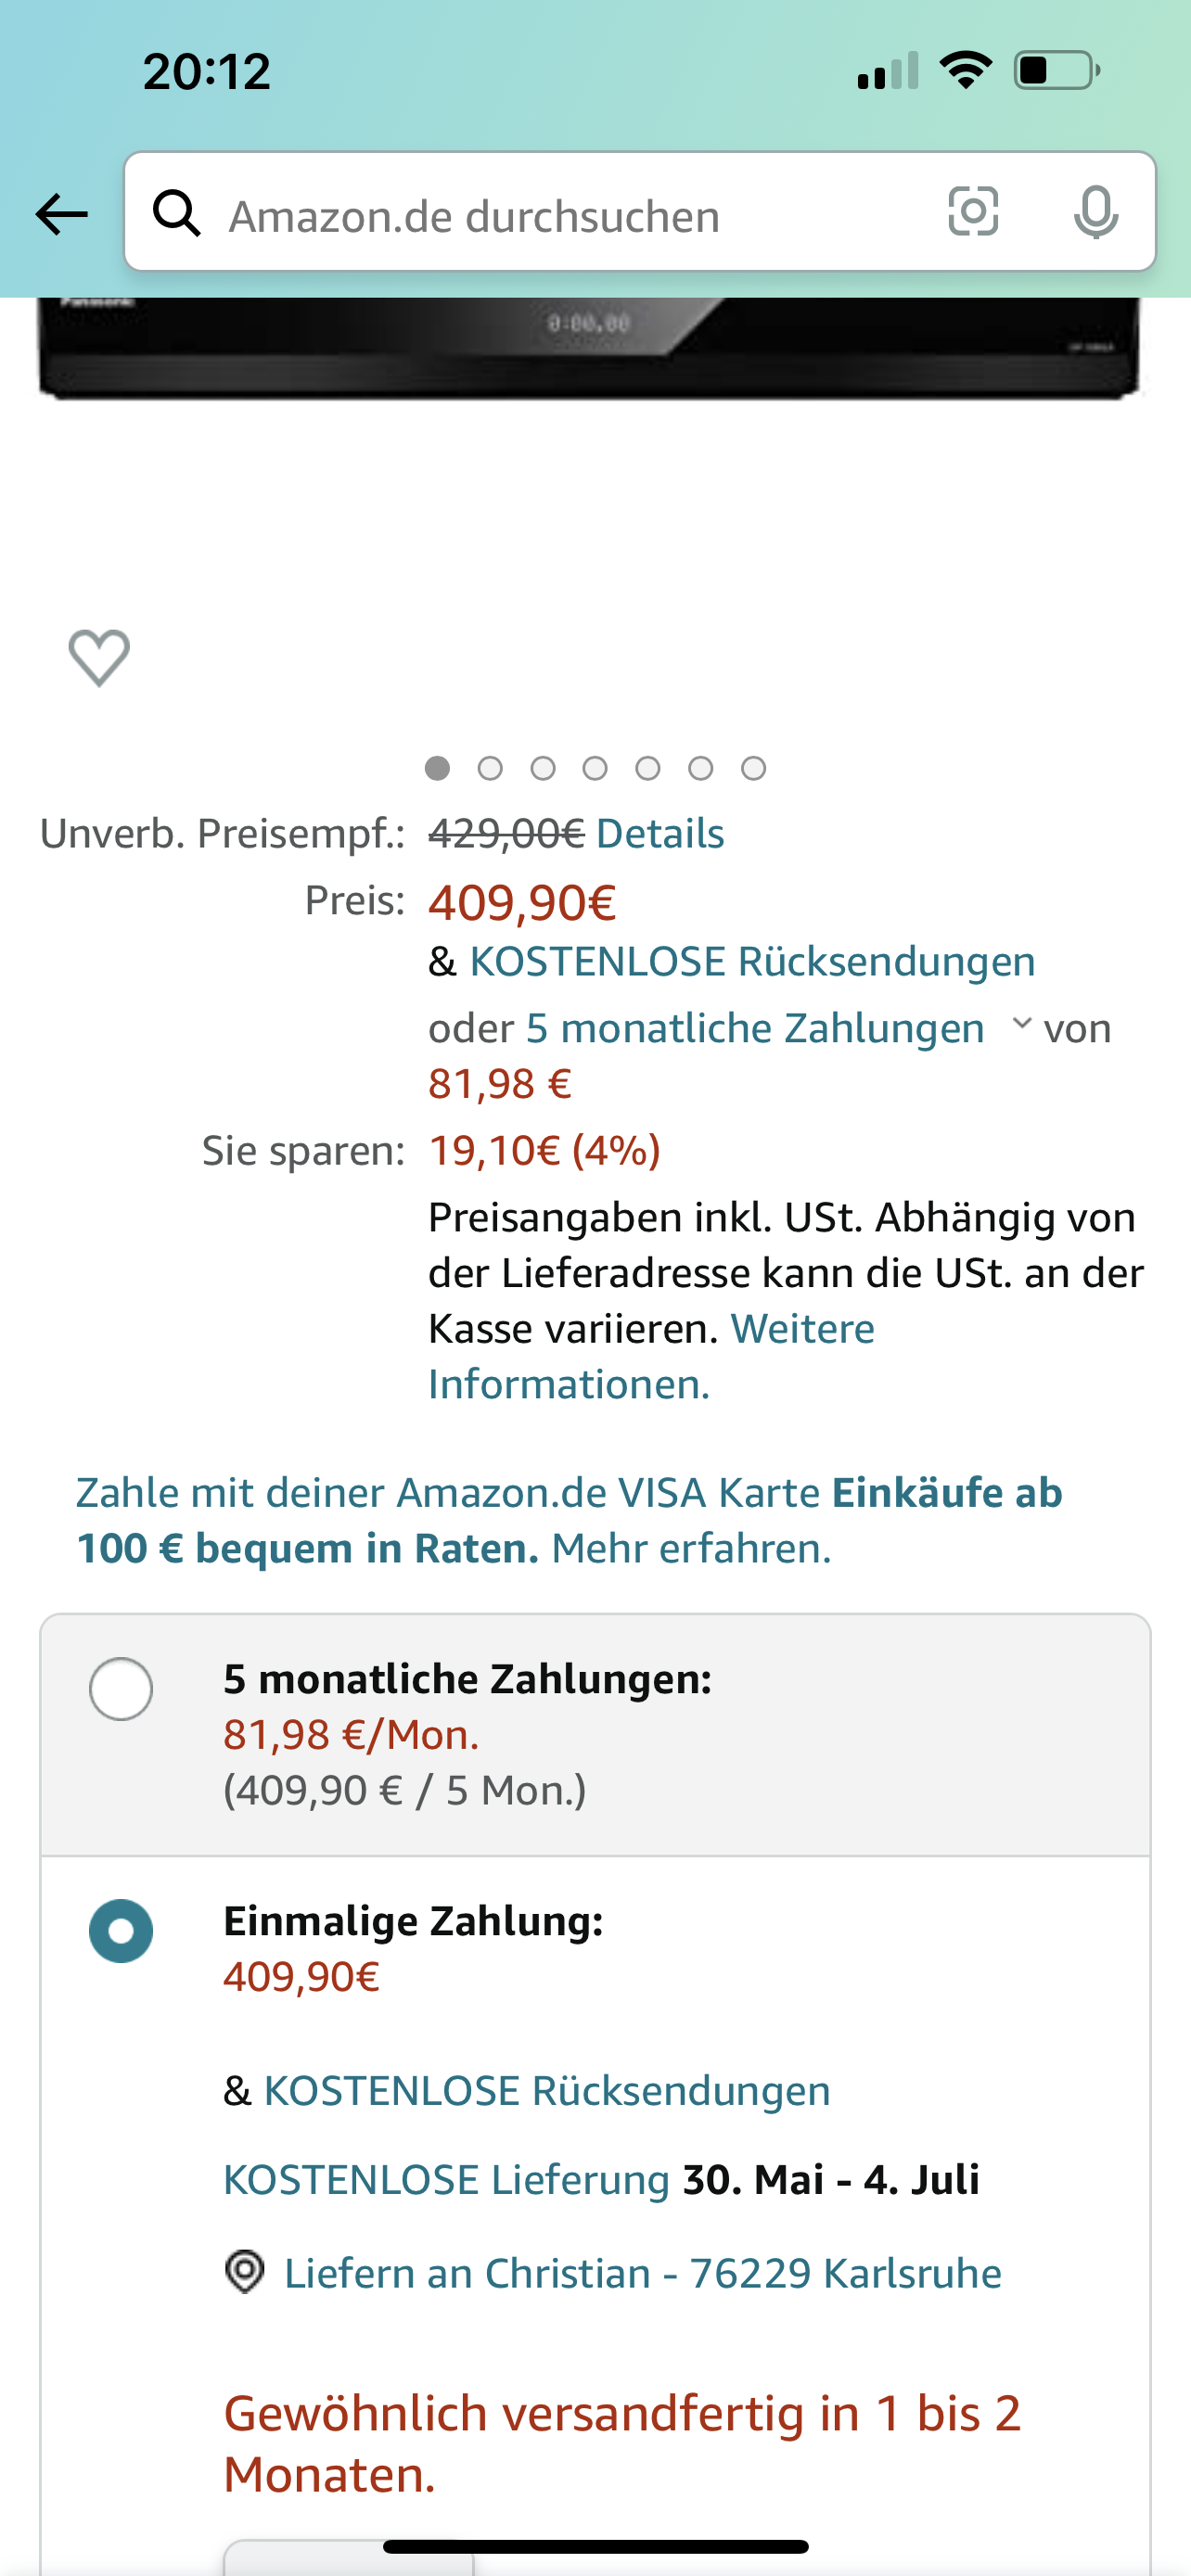This screenshot has width=1191, height=2576.
Task: Open the Details link beside list price
Action: [660, 833]
